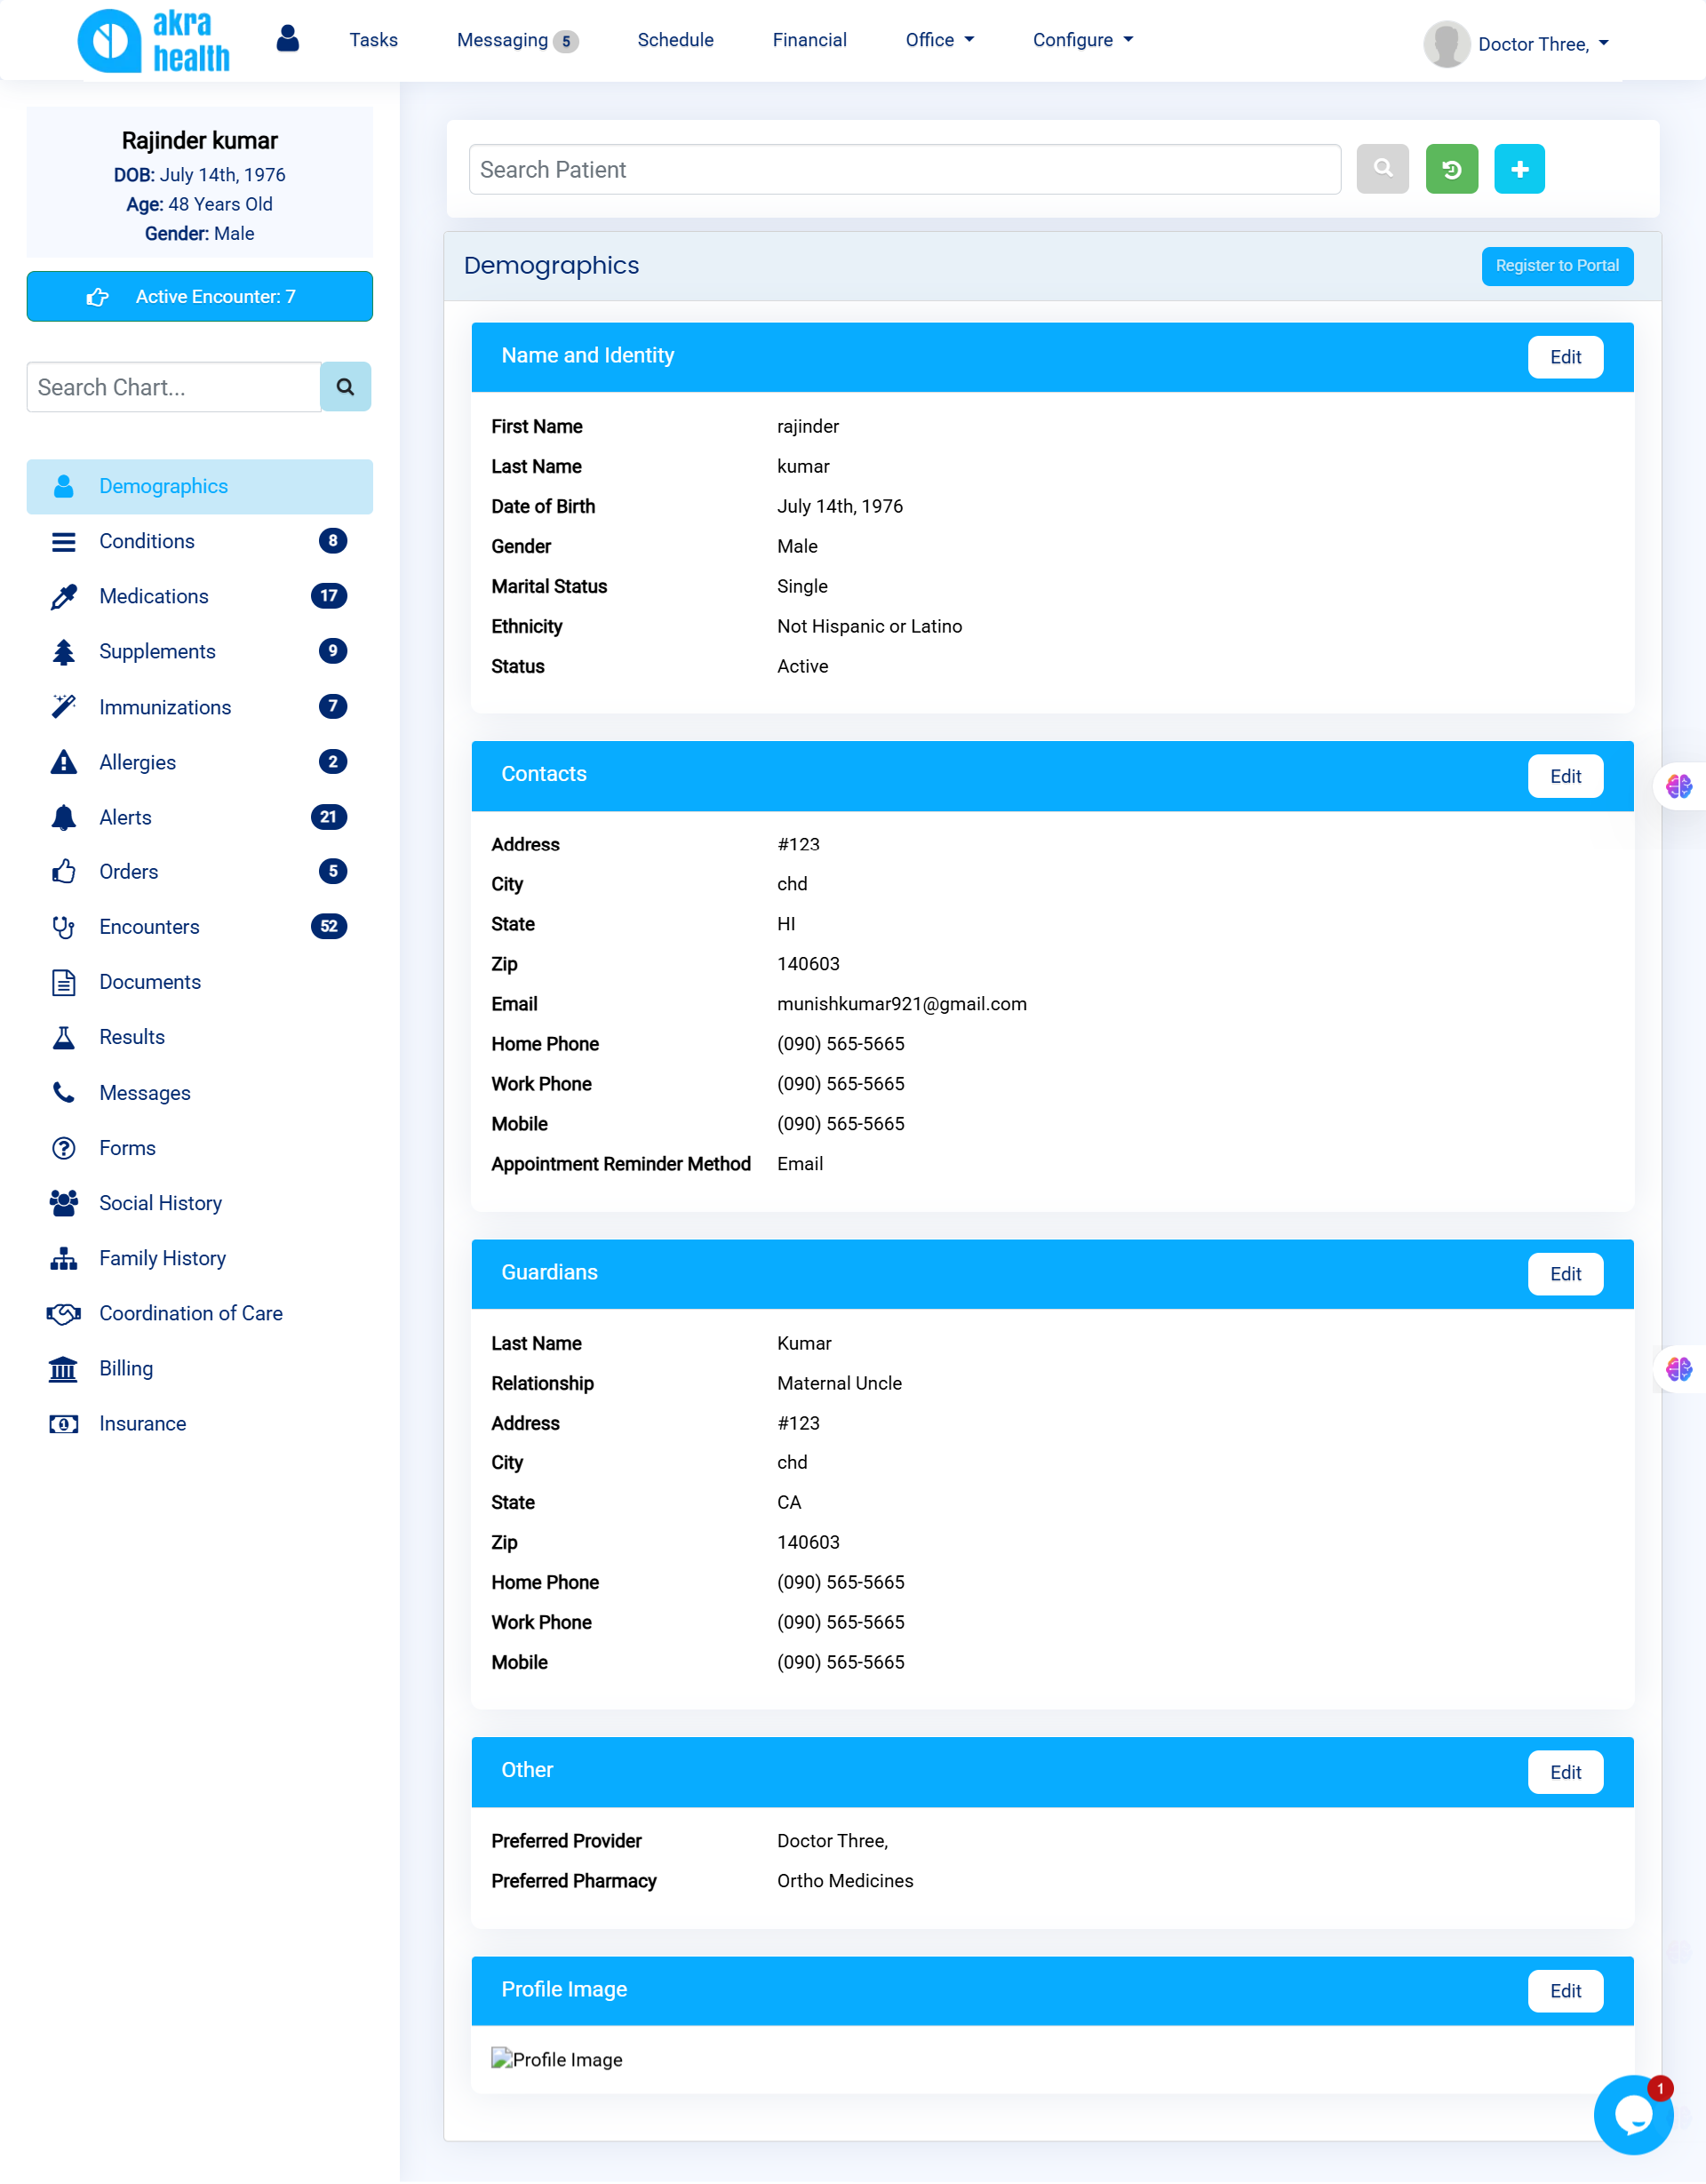This screenshot has height=2184, width=1706.
Task: Open Alerts list with 21 badge
Action: tap(125, 817)
